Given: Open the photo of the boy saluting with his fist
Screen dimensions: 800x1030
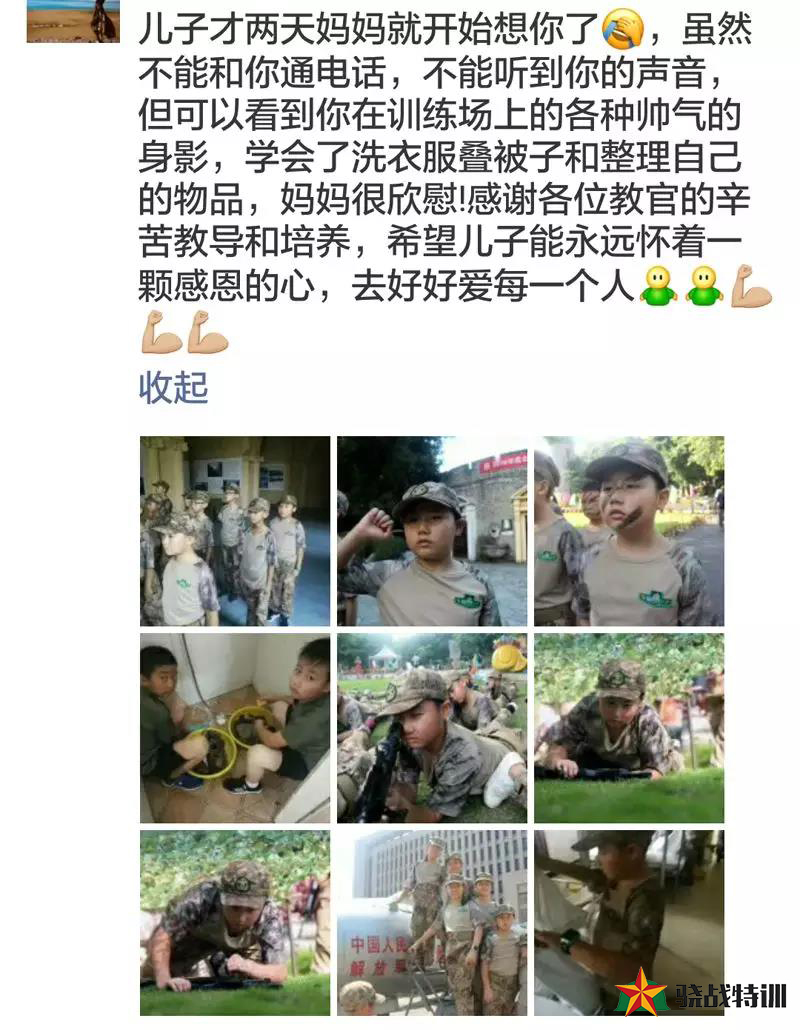Looking at the screenshot, I should tap(432, 531).
